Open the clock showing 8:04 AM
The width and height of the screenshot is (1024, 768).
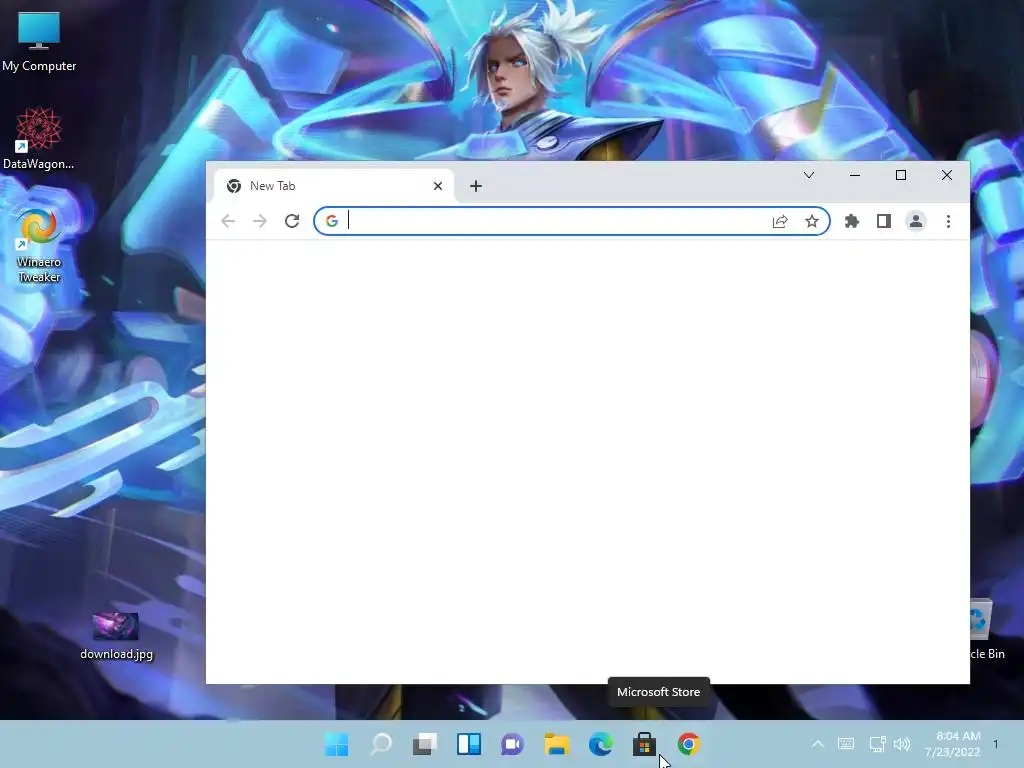coord(952,744)
